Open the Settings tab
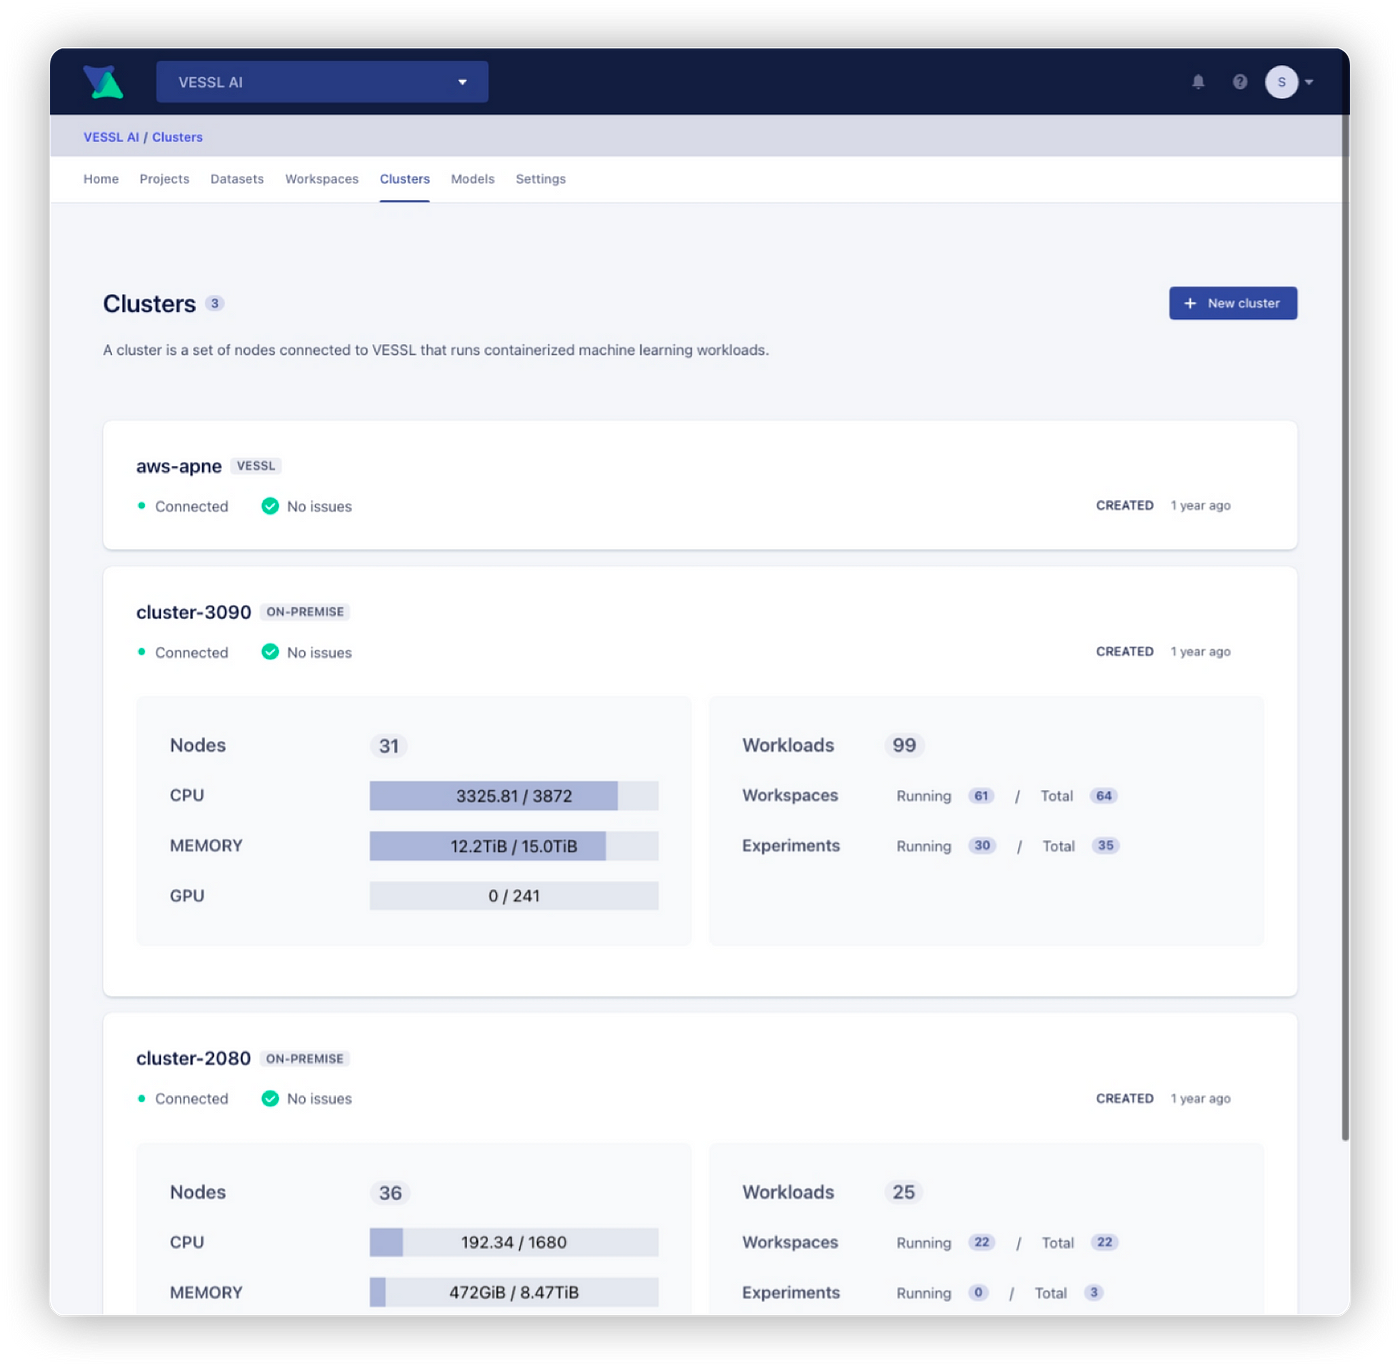This screenshot has height=1367, width=1400. [541, 179]
